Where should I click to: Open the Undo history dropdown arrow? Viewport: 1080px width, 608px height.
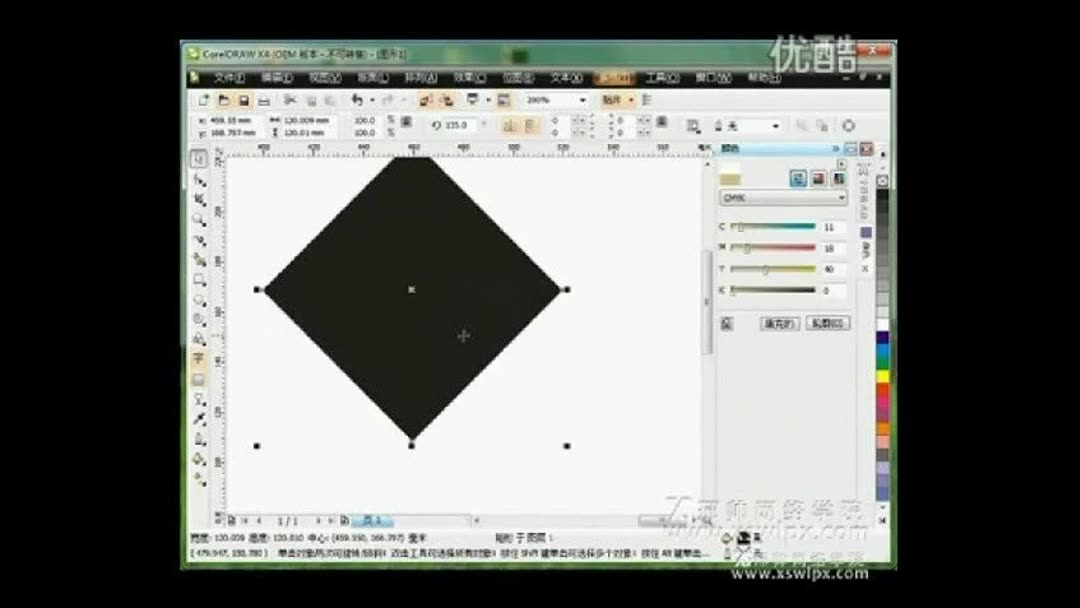[x=371, y=100]
